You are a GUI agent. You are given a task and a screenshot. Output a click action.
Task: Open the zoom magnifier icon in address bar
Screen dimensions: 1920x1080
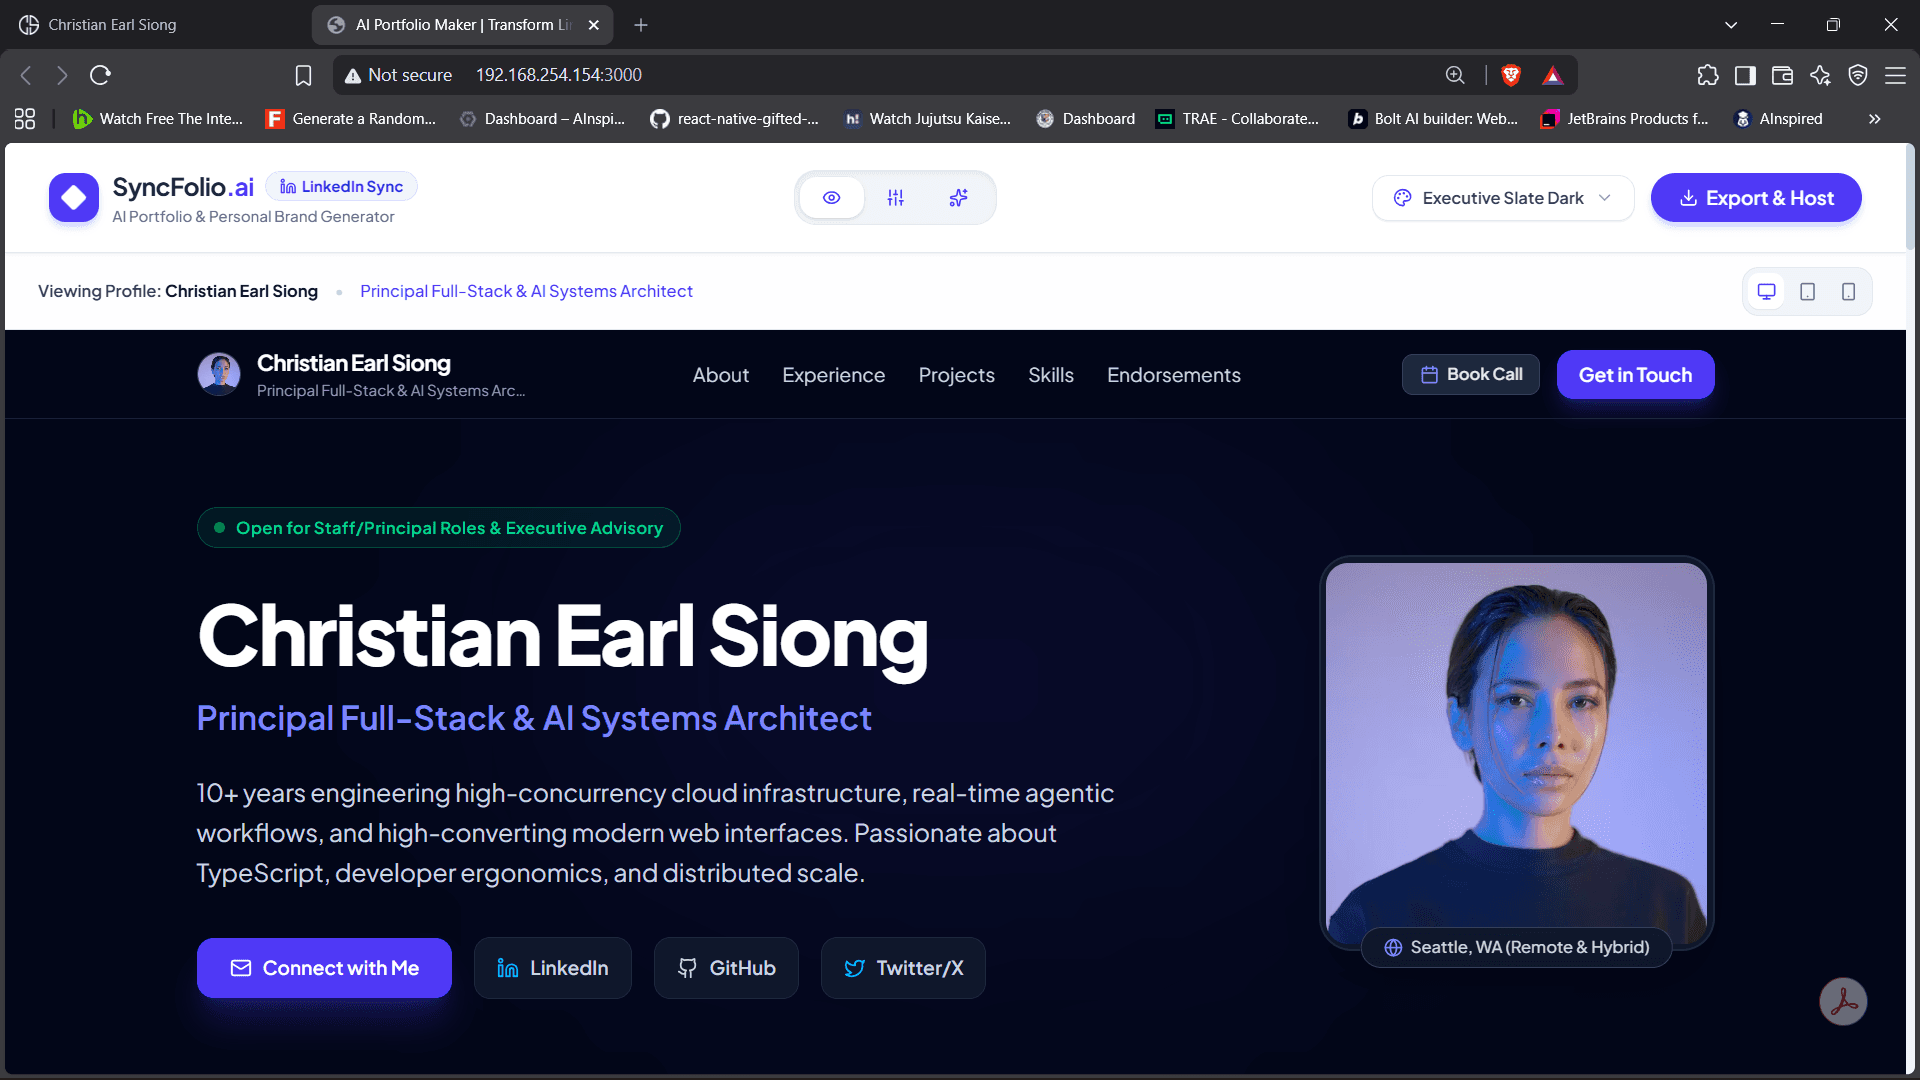1455,75
